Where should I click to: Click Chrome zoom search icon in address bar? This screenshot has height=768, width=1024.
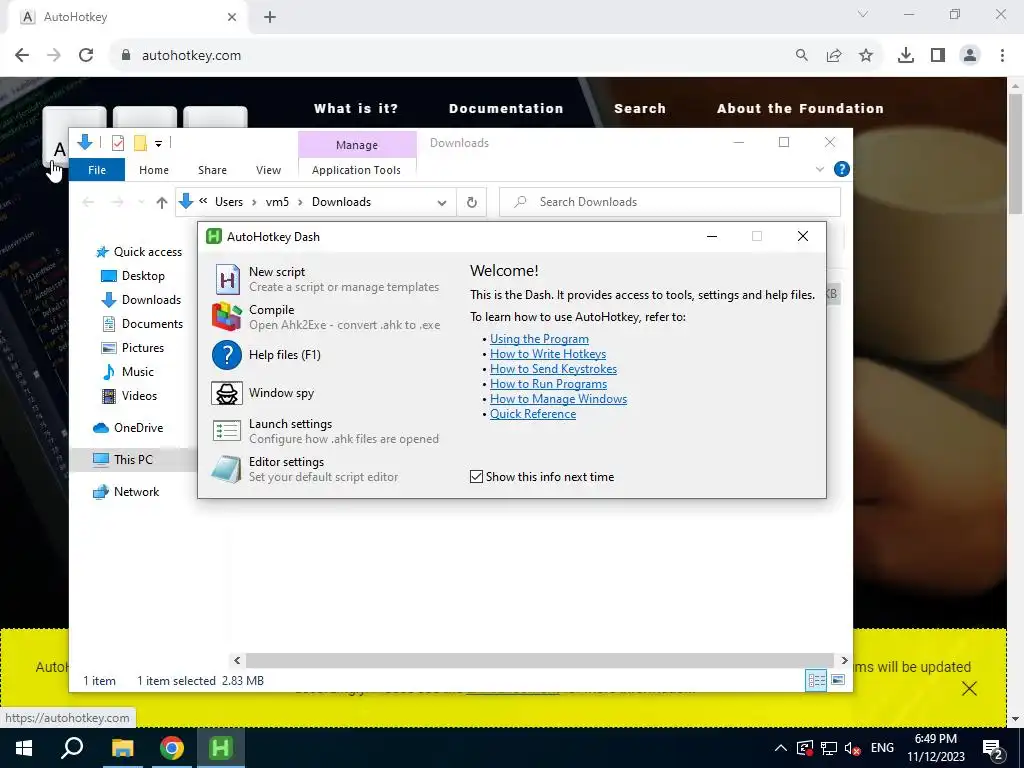802,56
